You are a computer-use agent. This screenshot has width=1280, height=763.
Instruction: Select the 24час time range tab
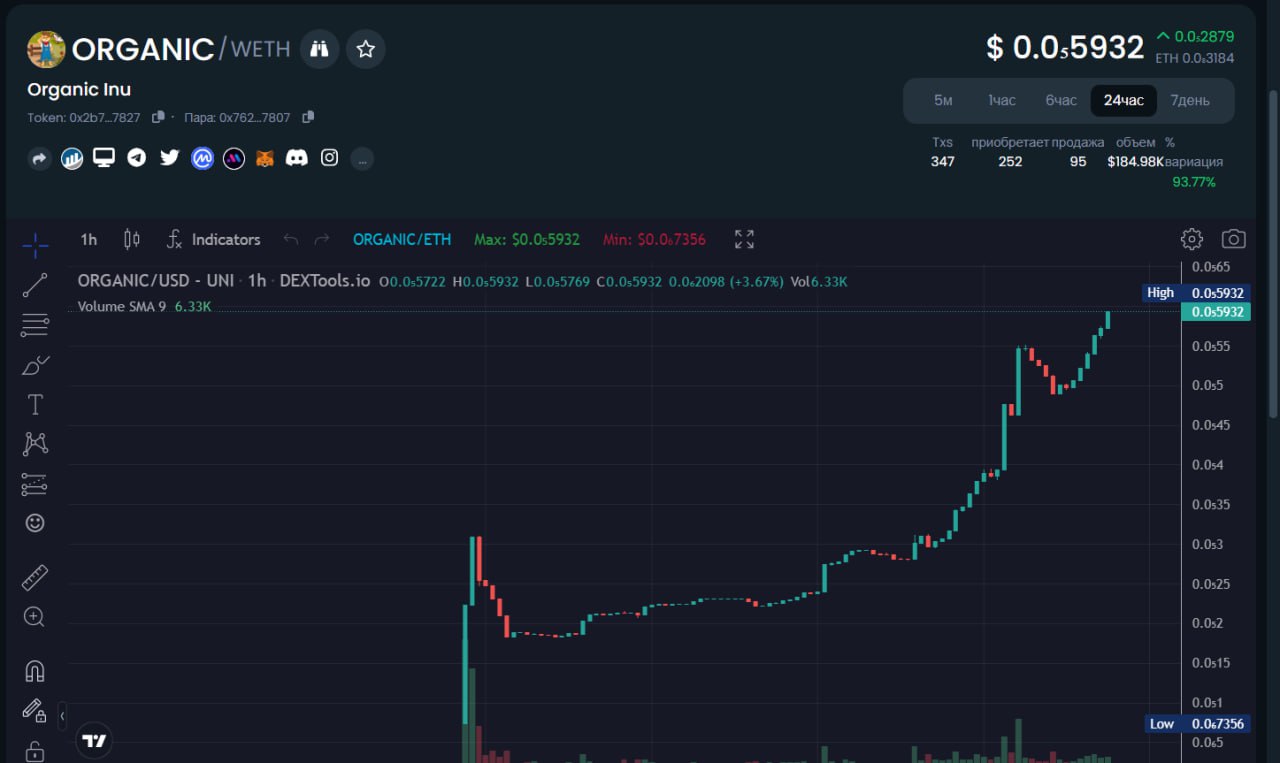click(x=1124, y=100)
